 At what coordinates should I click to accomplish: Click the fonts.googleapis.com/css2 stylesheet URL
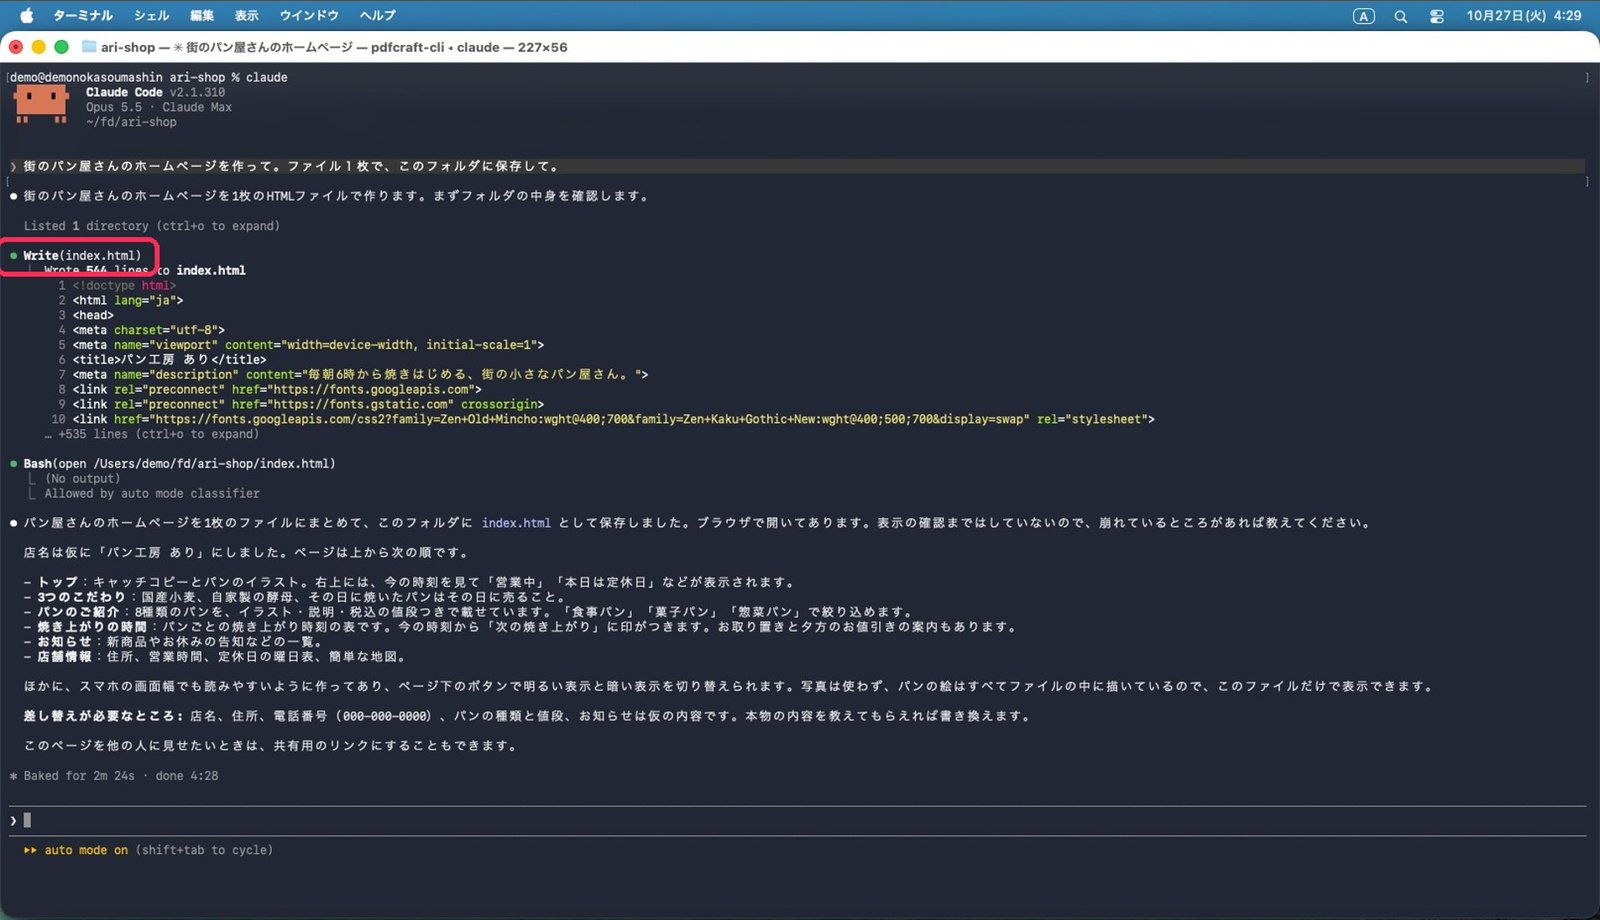(x=590, y=419)
